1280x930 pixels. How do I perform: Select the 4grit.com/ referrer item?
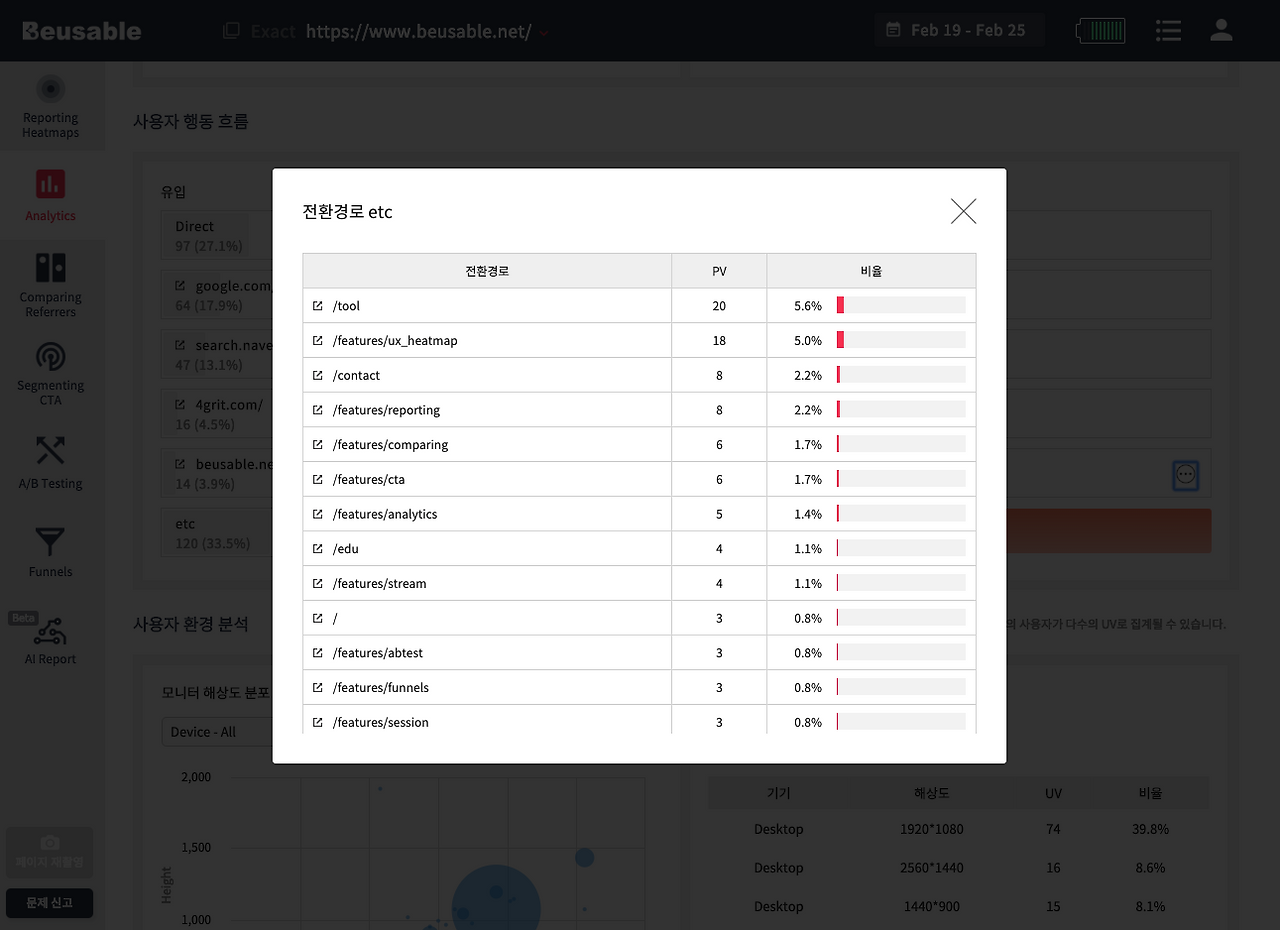217,413
